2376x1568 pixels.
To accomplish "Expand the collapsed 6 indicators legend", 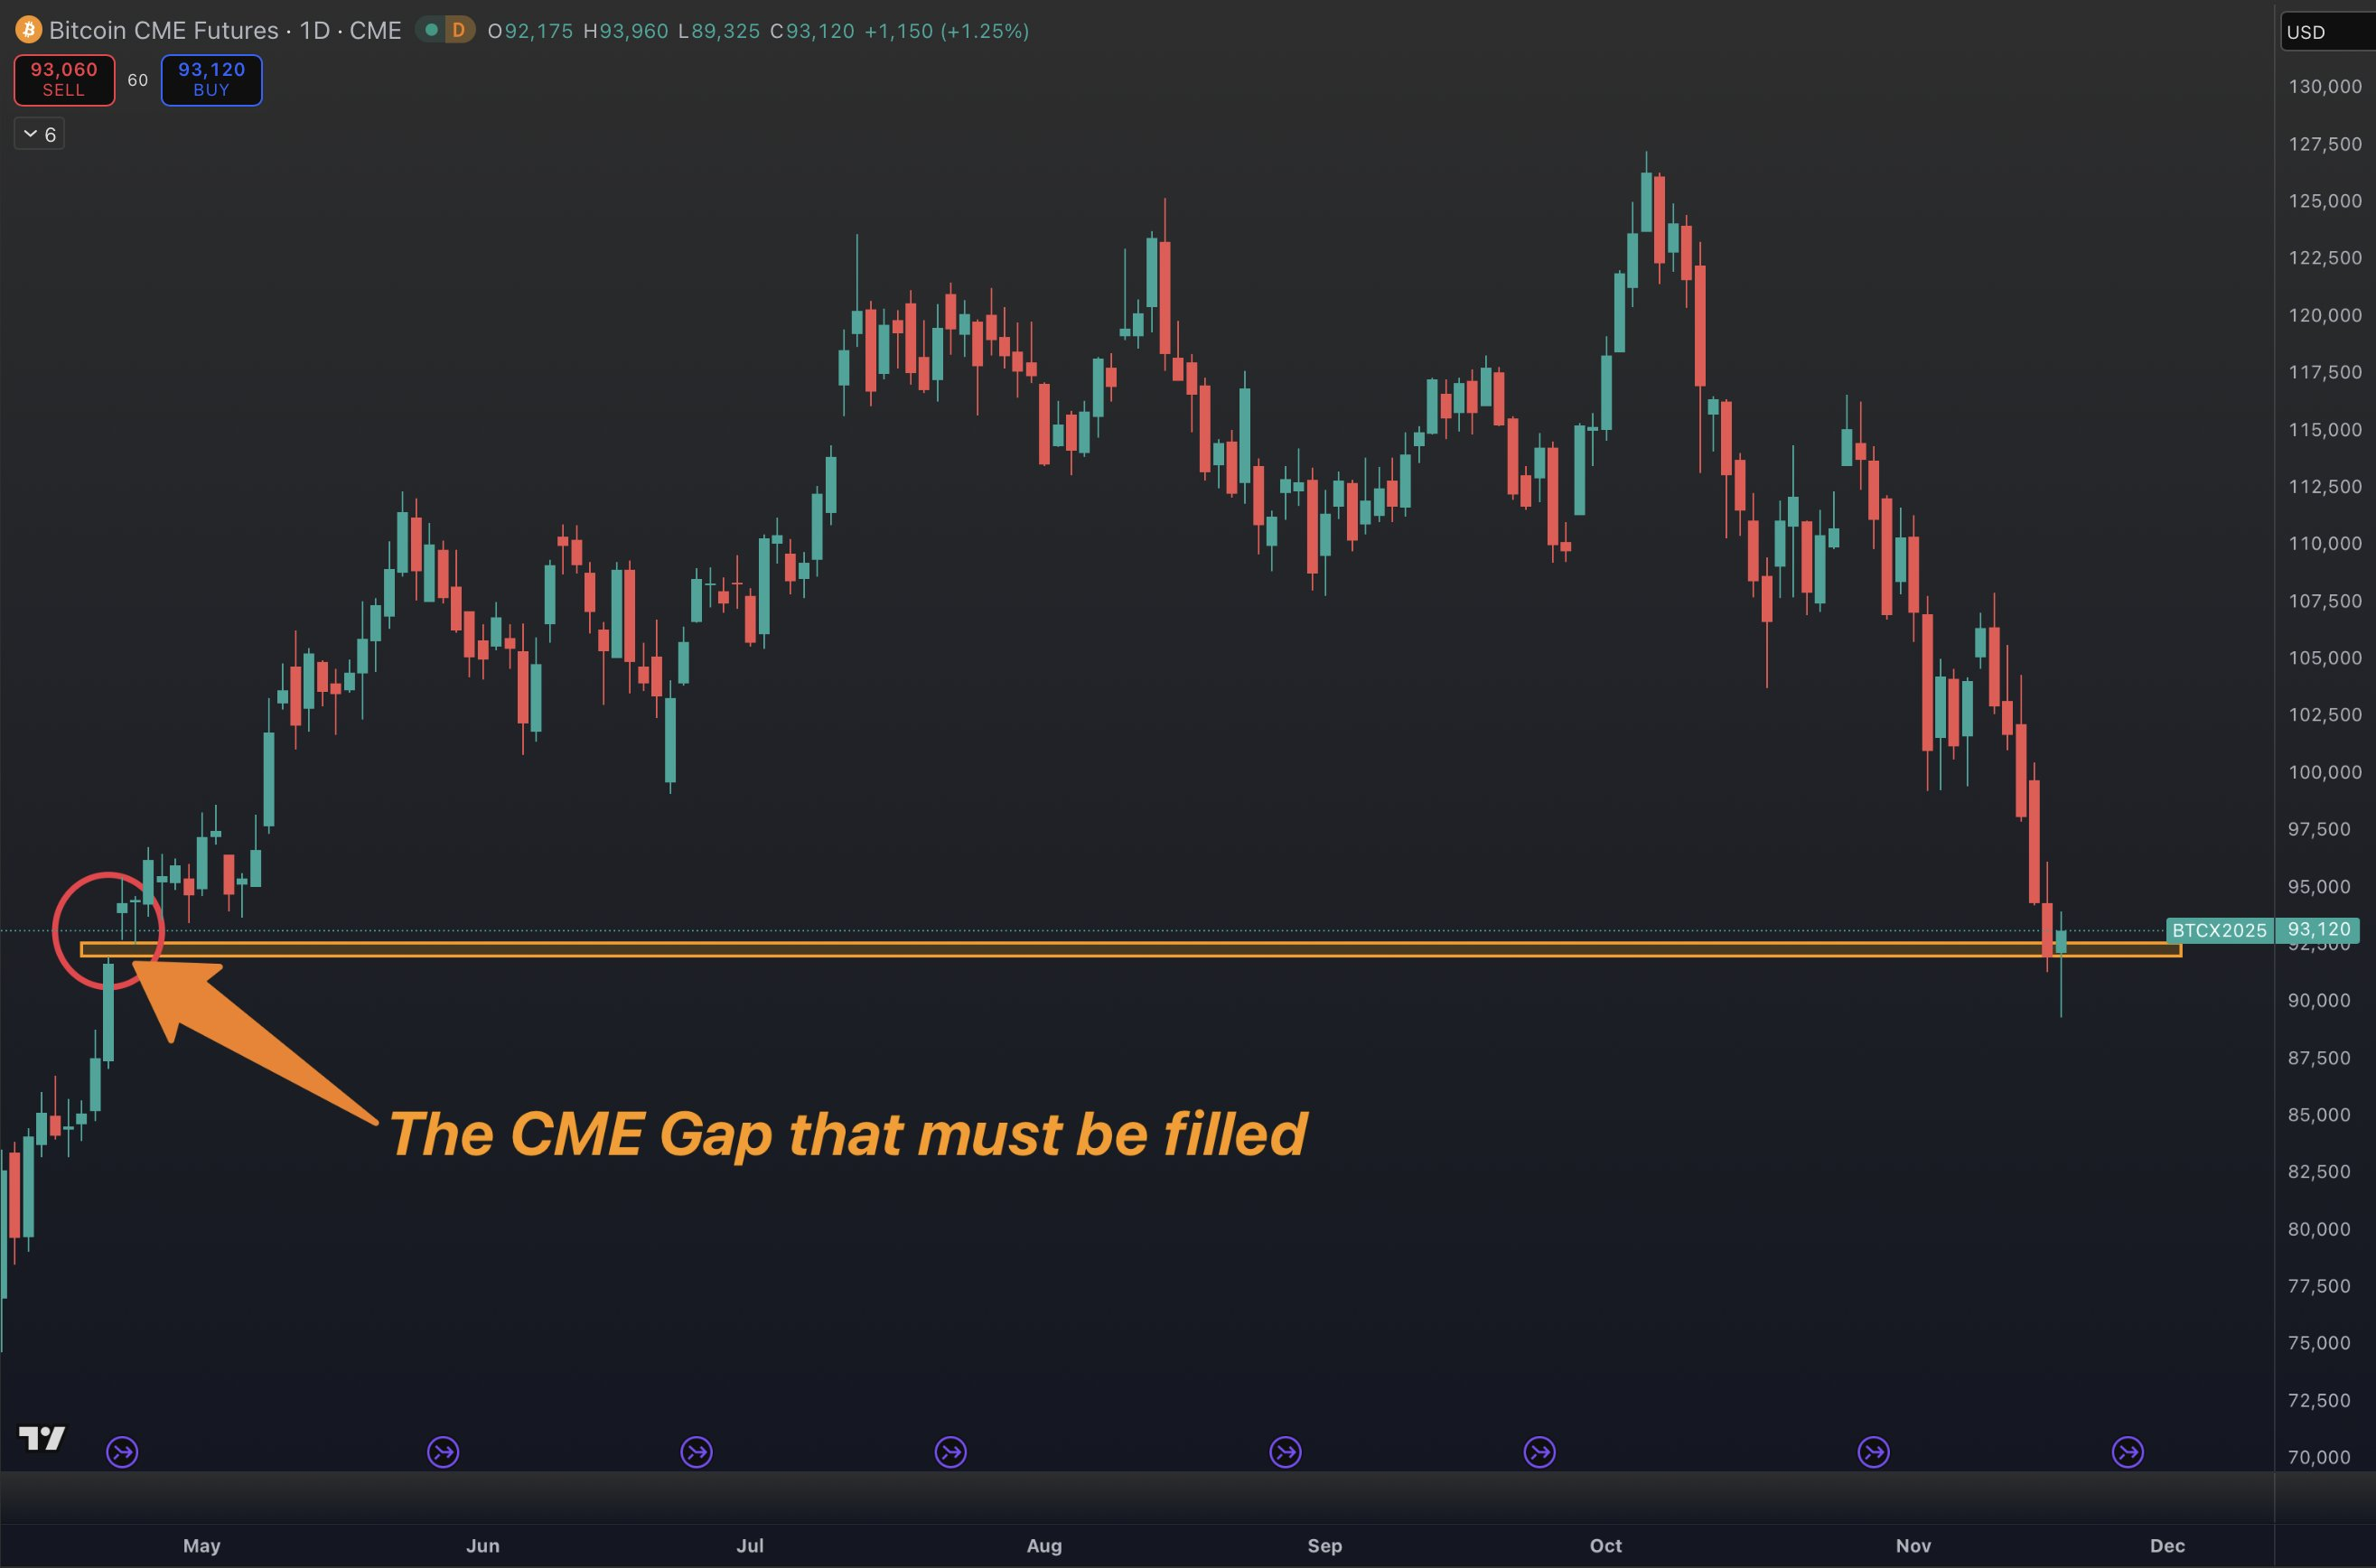I will [x=39, y=134].
